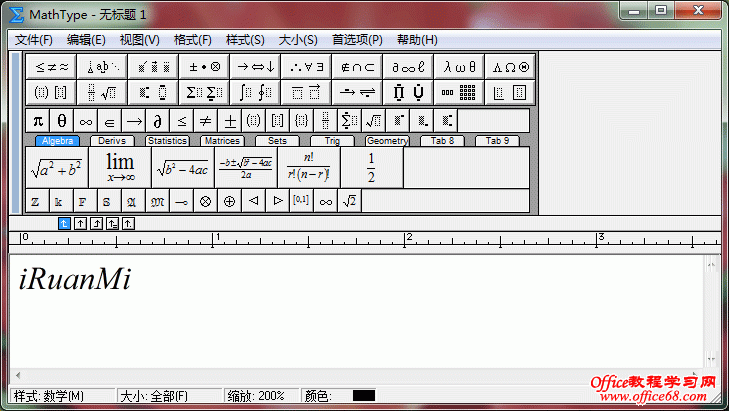
Task: Open the underbar and overbar templates palette
Action: [306, 93]
